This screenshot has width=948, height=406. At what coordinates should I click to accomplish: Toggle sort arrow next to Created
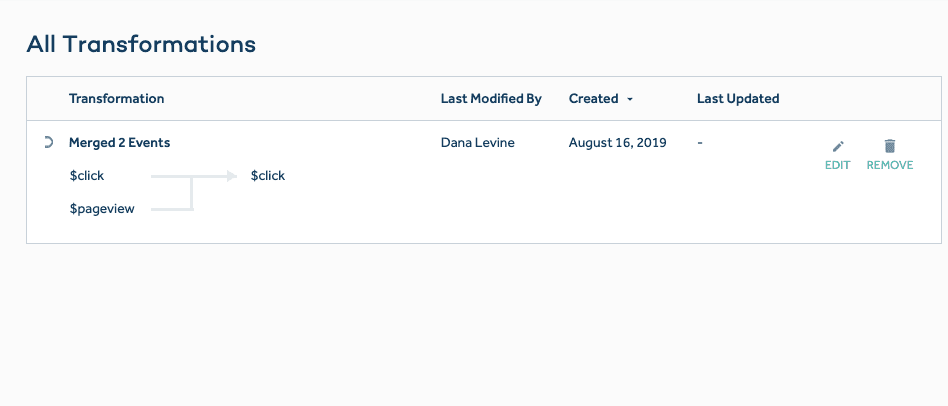[x=630, y=99]
